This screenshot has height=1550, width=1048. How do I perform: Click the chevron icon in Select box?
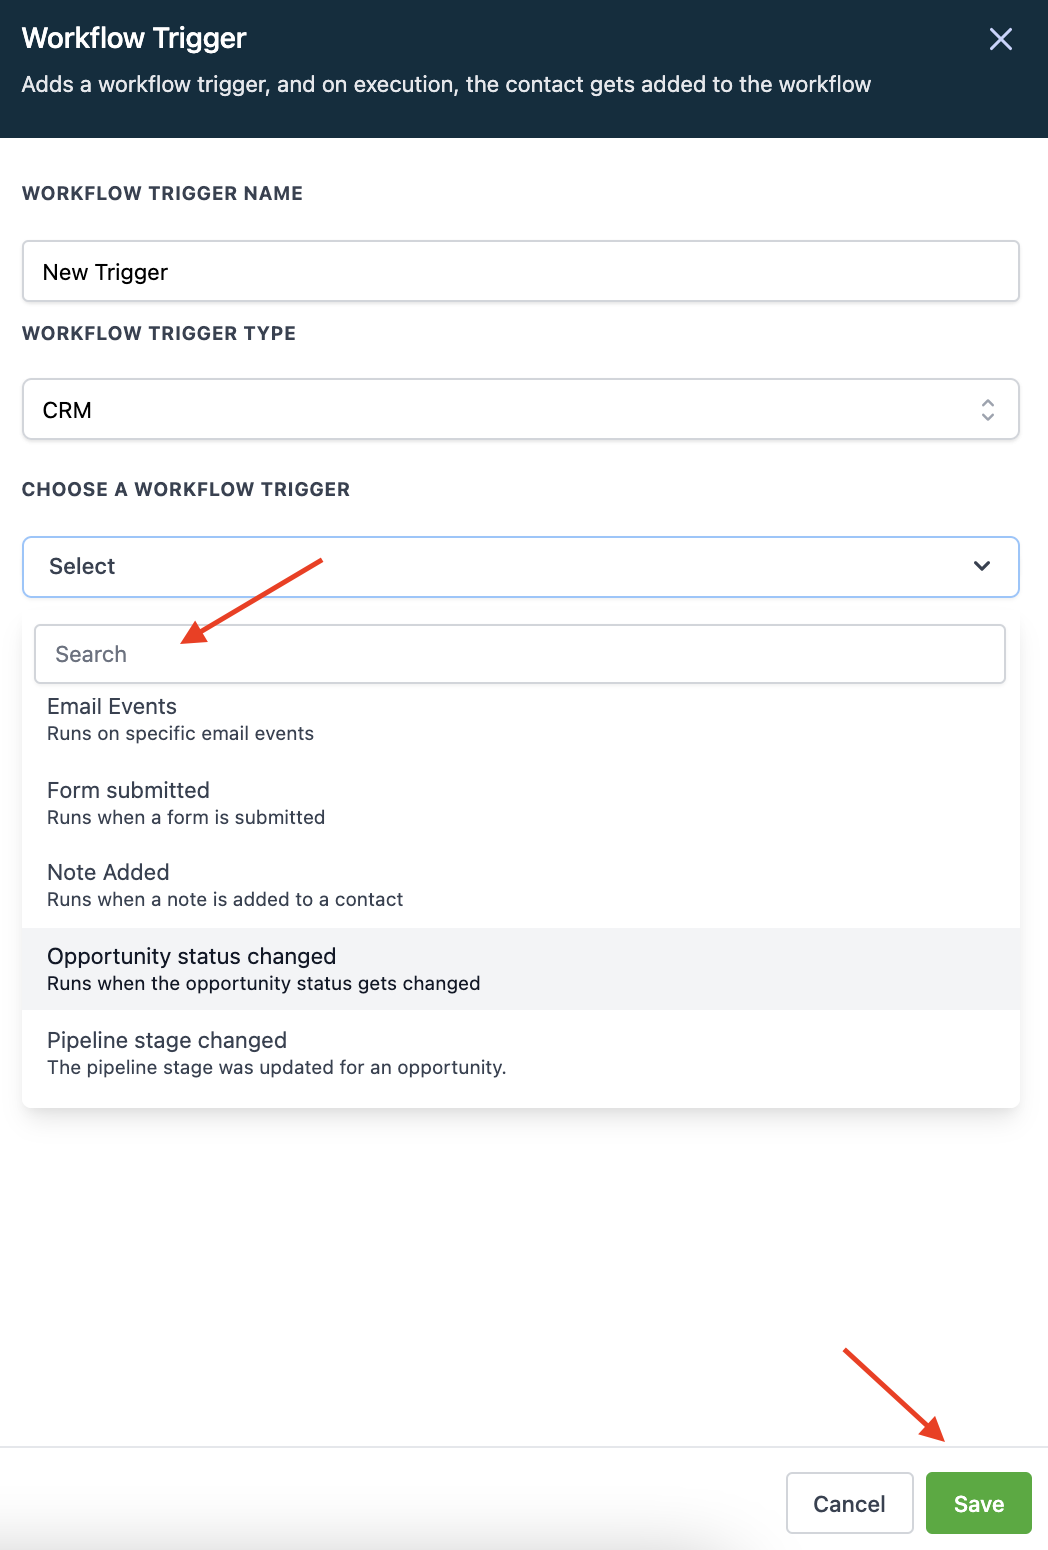click(x=982, y=566)
